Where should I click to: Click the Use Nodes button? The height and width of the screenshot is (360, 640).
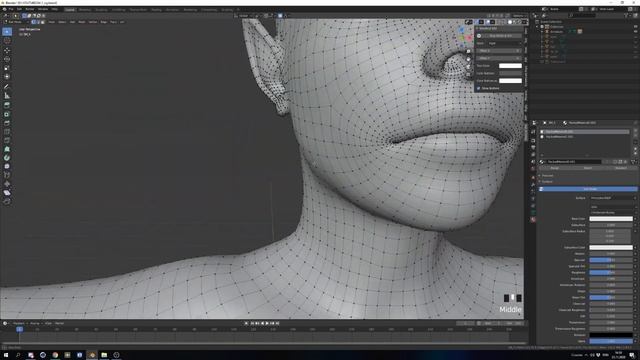588,189
